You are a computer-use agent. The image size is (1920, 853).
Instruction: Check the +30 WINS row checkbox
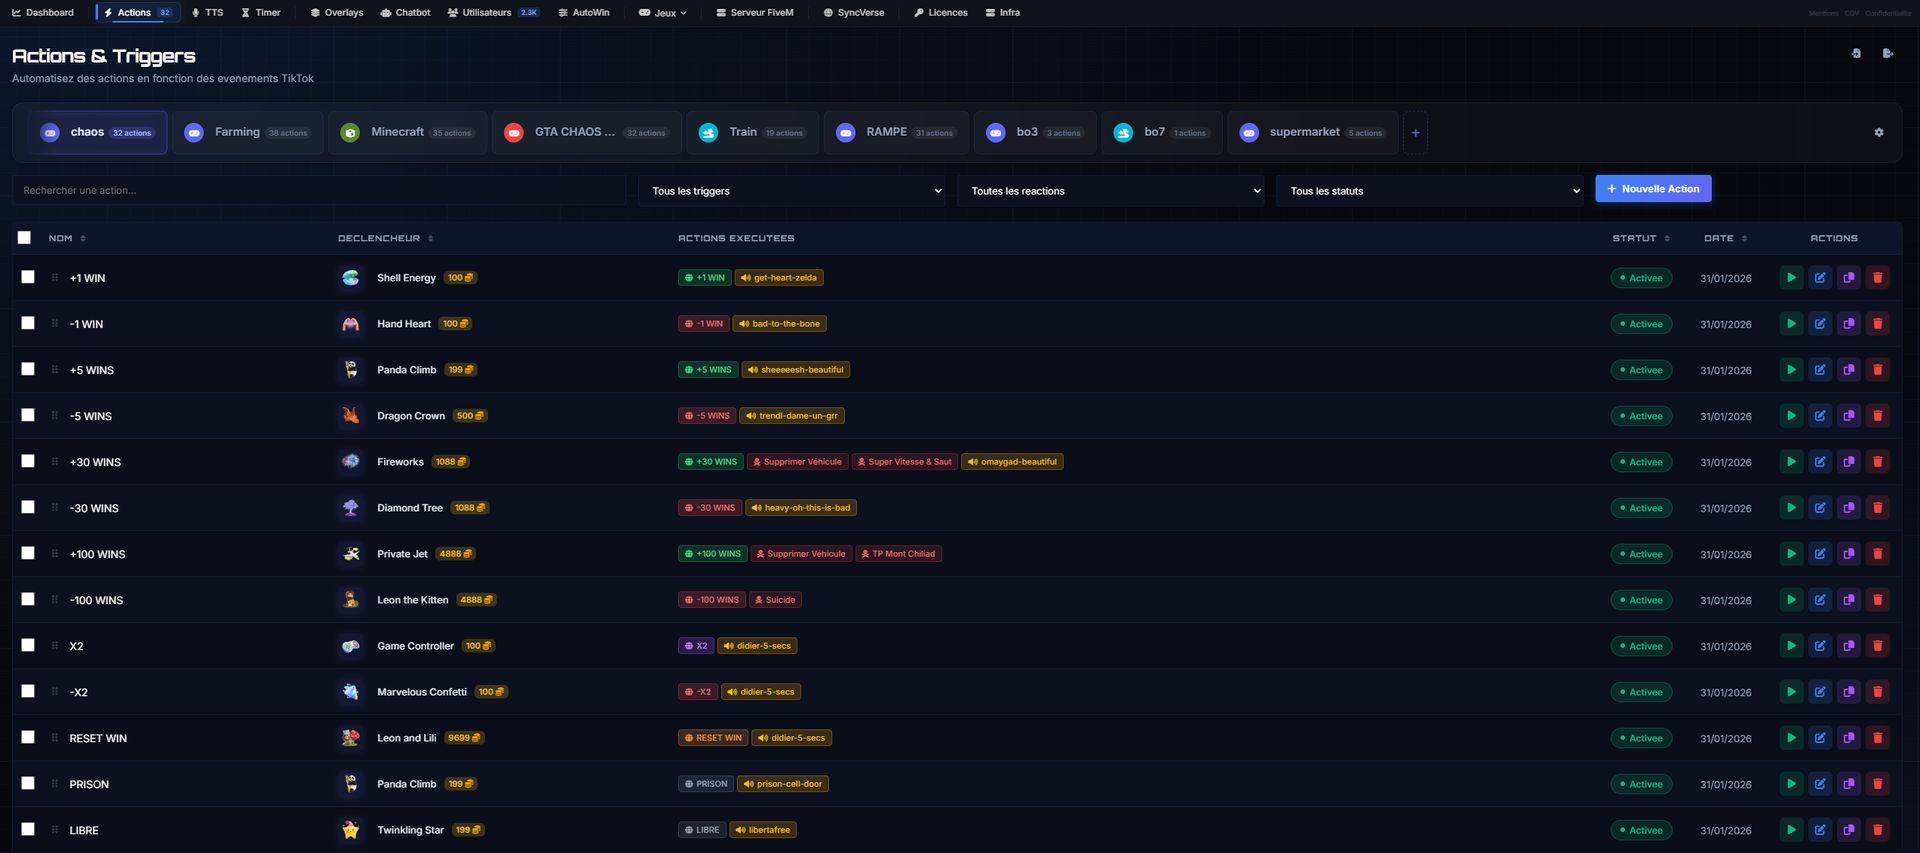coord(28,461)
